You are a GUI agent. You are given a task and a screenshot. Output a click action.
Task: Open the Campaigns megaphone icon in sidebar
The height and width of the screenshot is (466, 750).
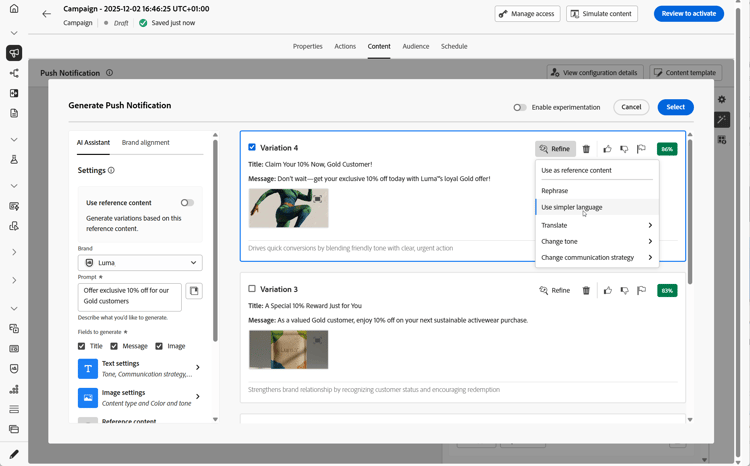pos(14,53)
